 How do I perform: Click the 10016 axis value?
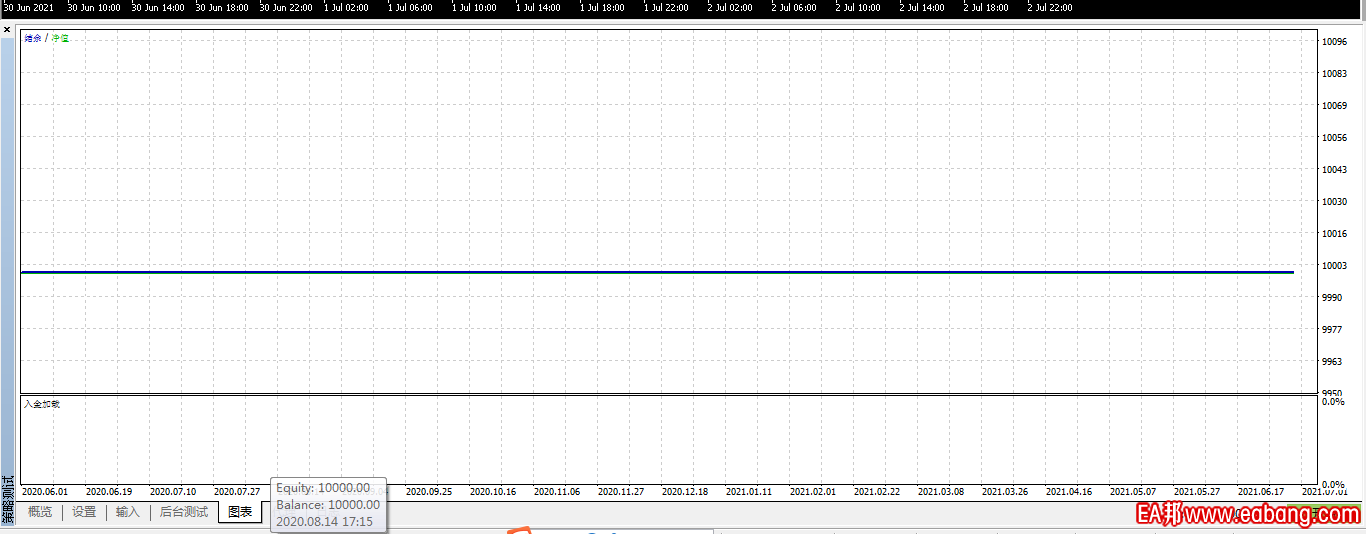coord(1335,234)
